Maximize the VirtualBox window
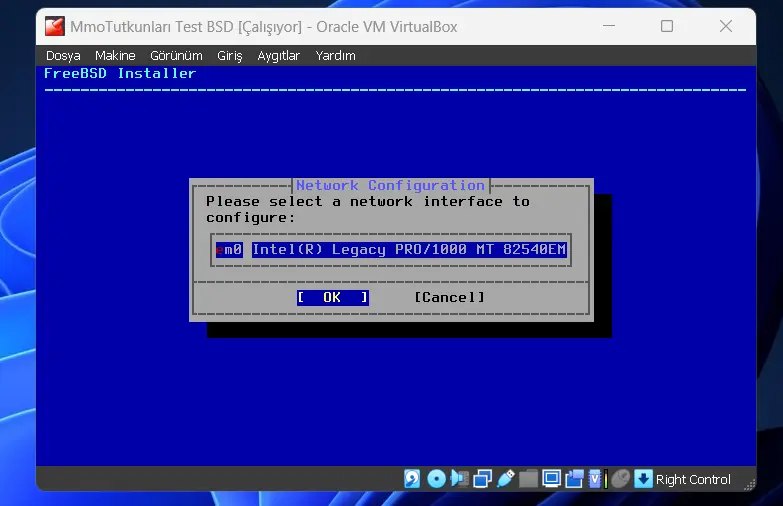 (667, 26)
